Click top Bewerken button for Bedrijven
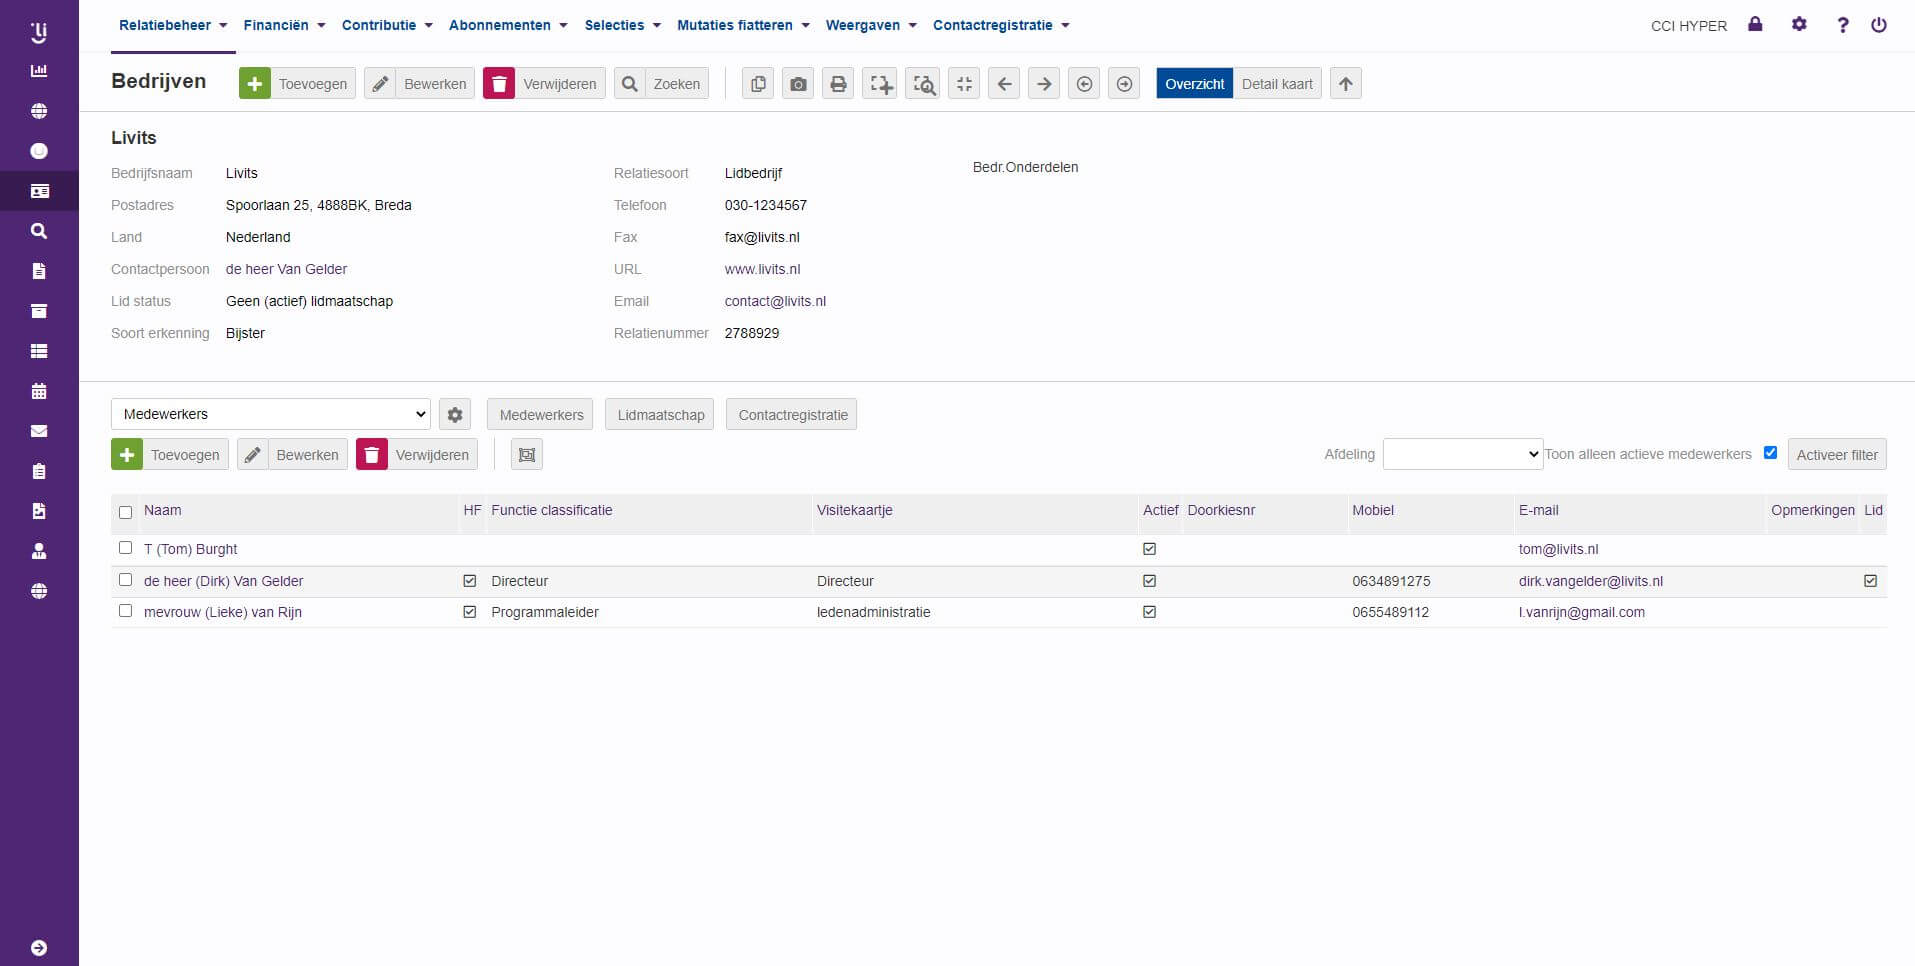1915x966 pixels. coord(419,84)
